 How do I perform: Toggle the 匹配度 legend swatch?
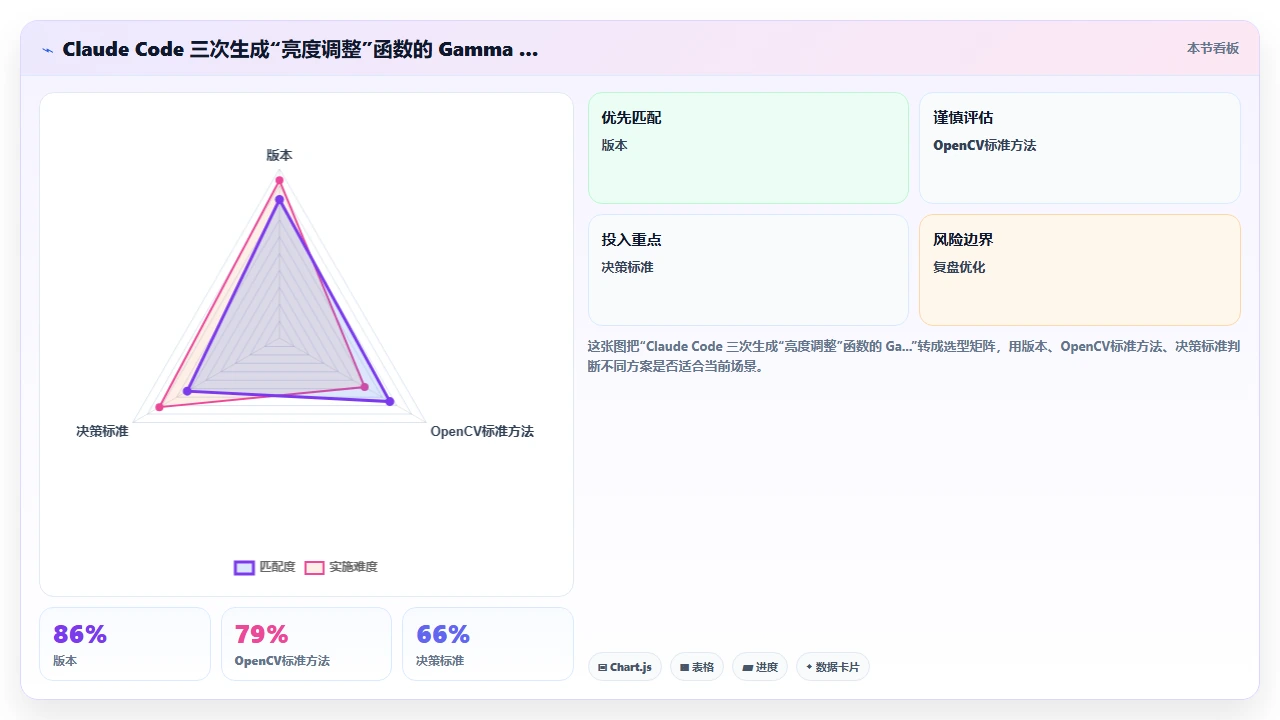tap(244, 567)
